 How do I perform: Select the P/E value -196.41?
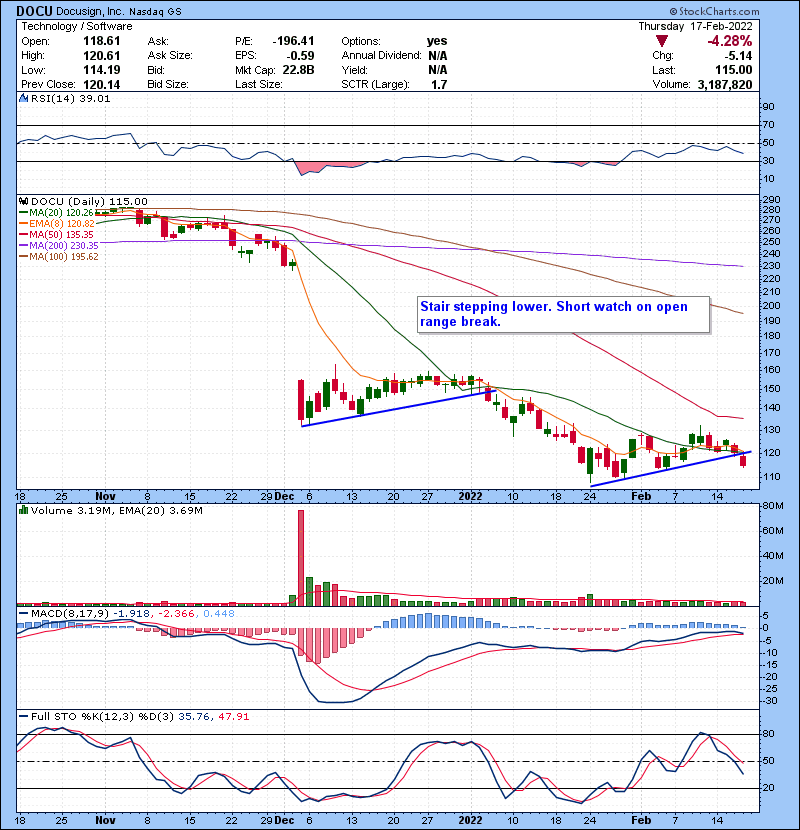coord(293,41)
